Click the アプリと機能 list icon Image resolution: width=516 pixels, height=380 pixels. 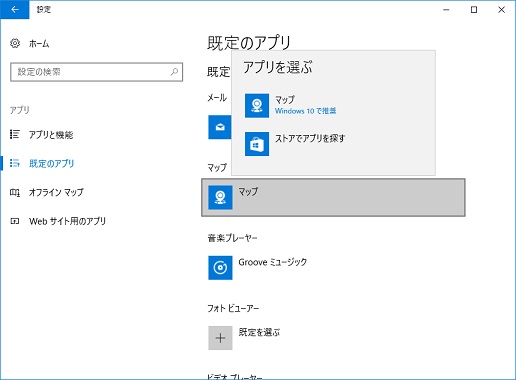[15, 134]
